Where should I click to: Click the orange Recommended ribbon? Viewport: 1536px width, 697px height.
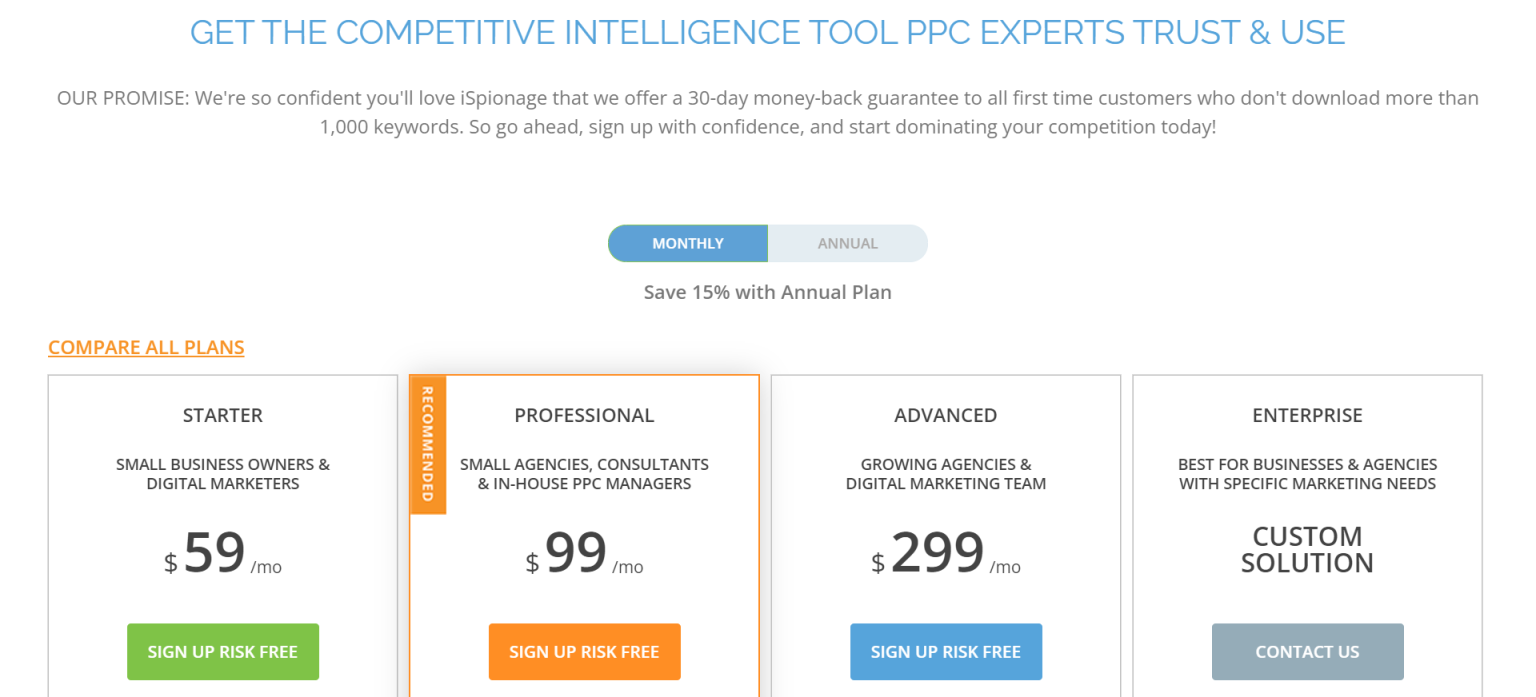pos(428,444)
